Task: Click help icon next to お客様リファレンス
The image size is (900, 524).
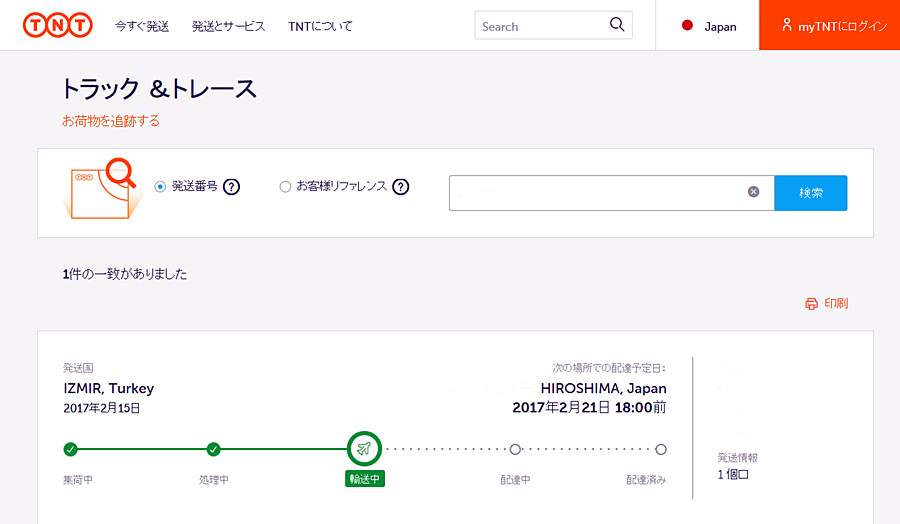Action: pyautogui.click(x=401, y=186)
